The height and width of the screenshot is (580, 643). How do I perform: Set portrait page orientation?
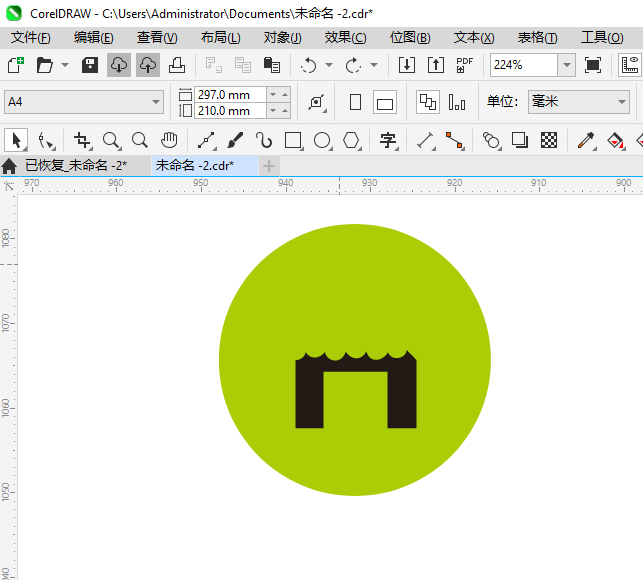[356, 102]
